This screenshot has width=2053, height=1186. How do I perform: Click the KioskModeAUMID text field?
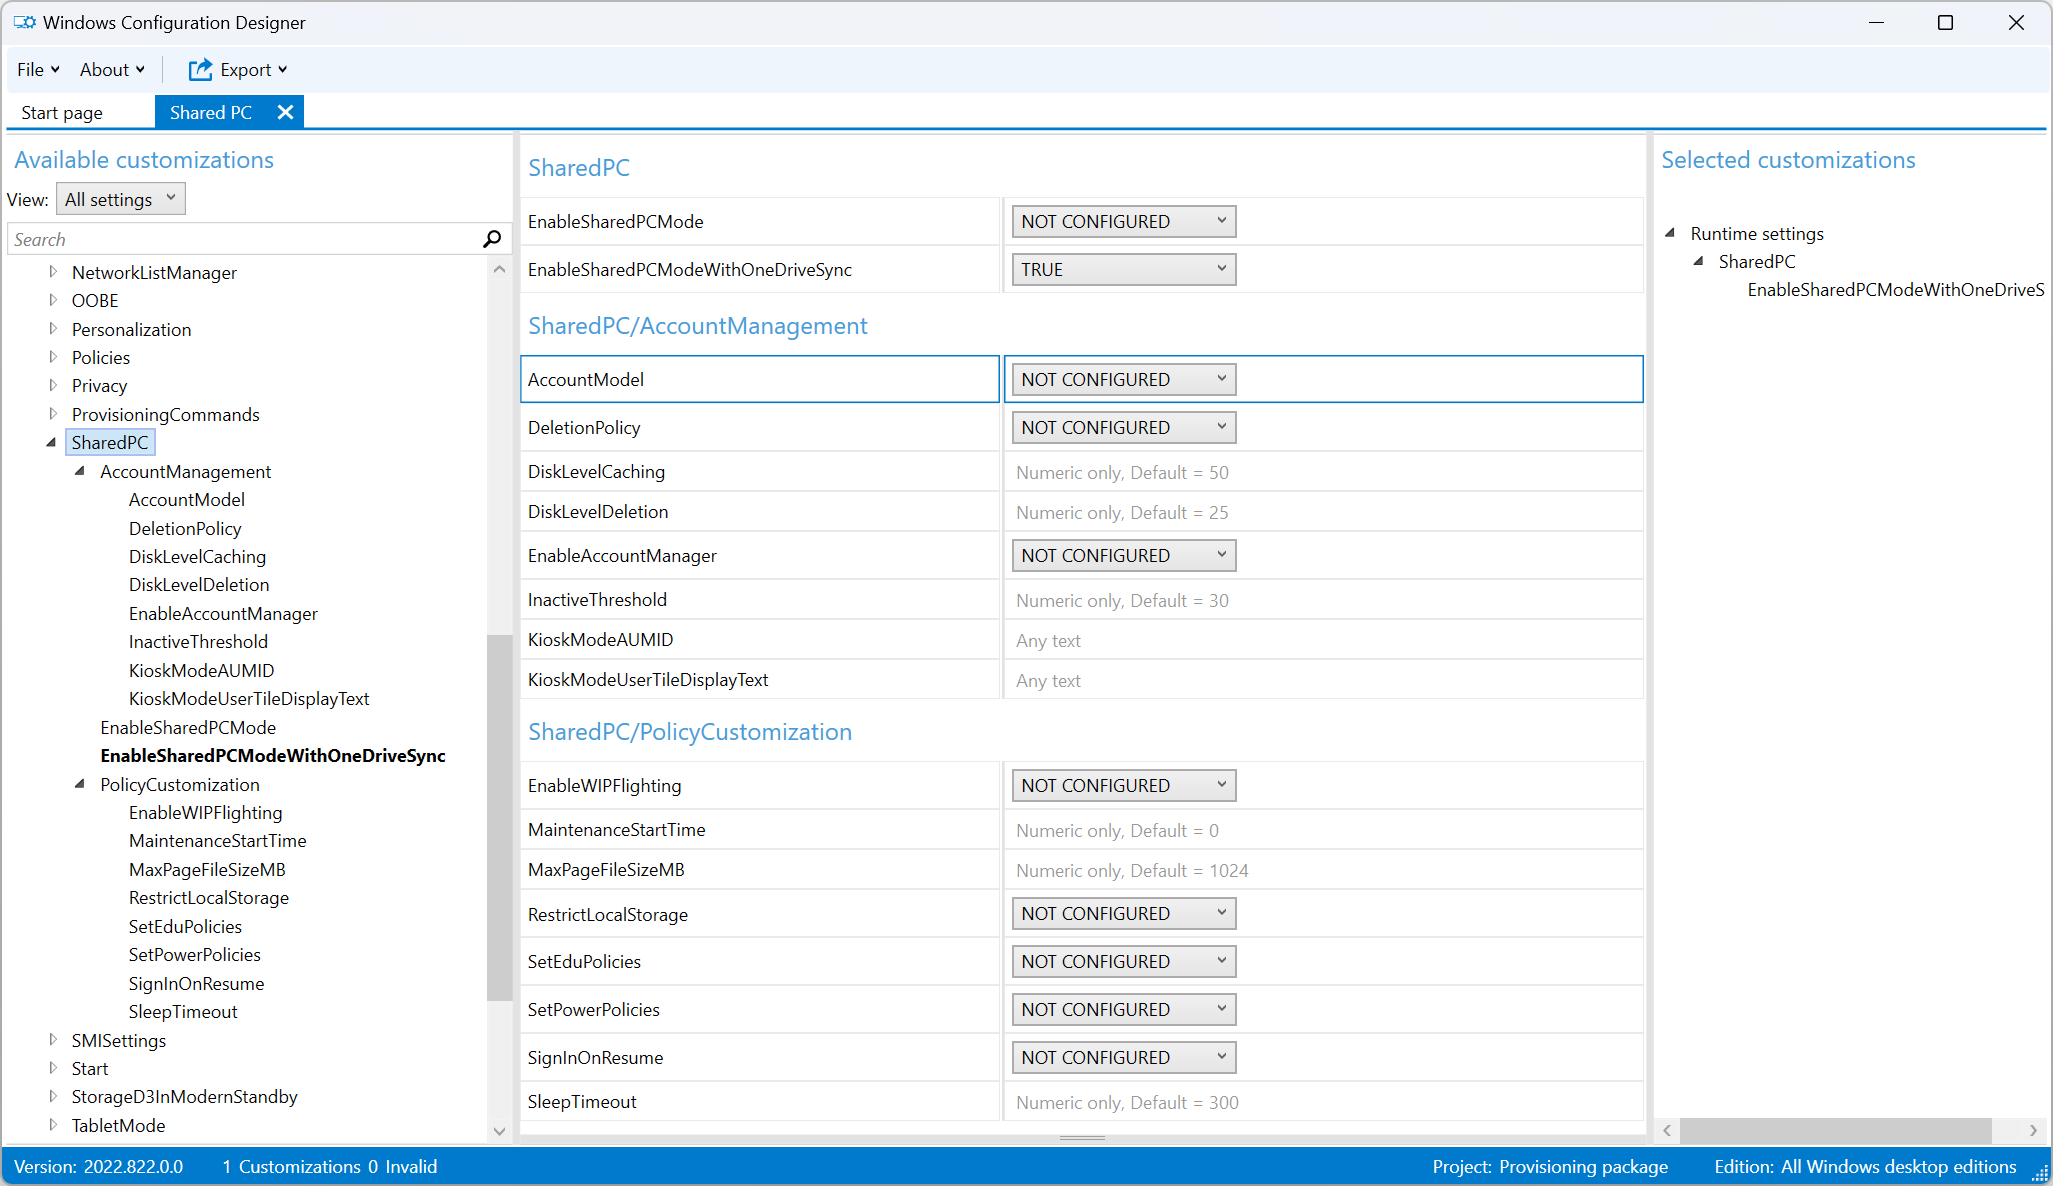pos(1300,639)
